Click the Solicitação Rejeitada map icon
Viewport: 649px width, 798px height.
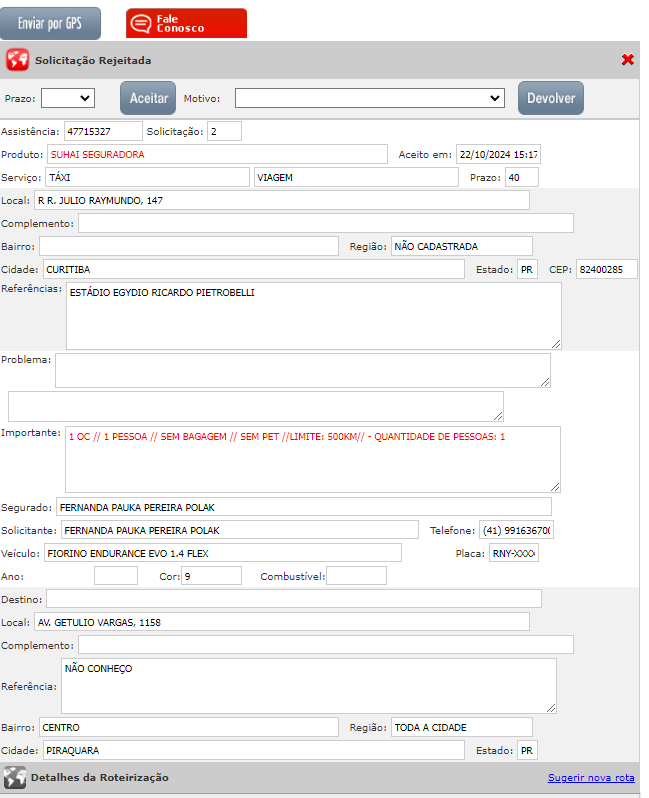[17, 60]
